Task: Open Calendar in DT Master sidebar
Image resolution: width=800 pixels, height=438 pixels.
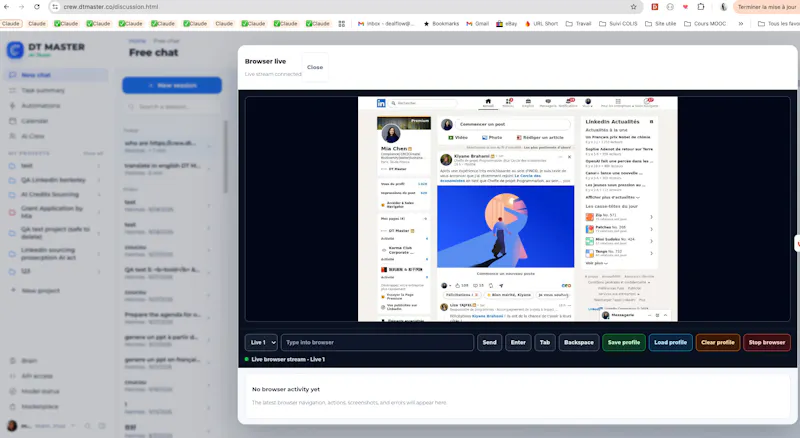Action: click(35, 121)
